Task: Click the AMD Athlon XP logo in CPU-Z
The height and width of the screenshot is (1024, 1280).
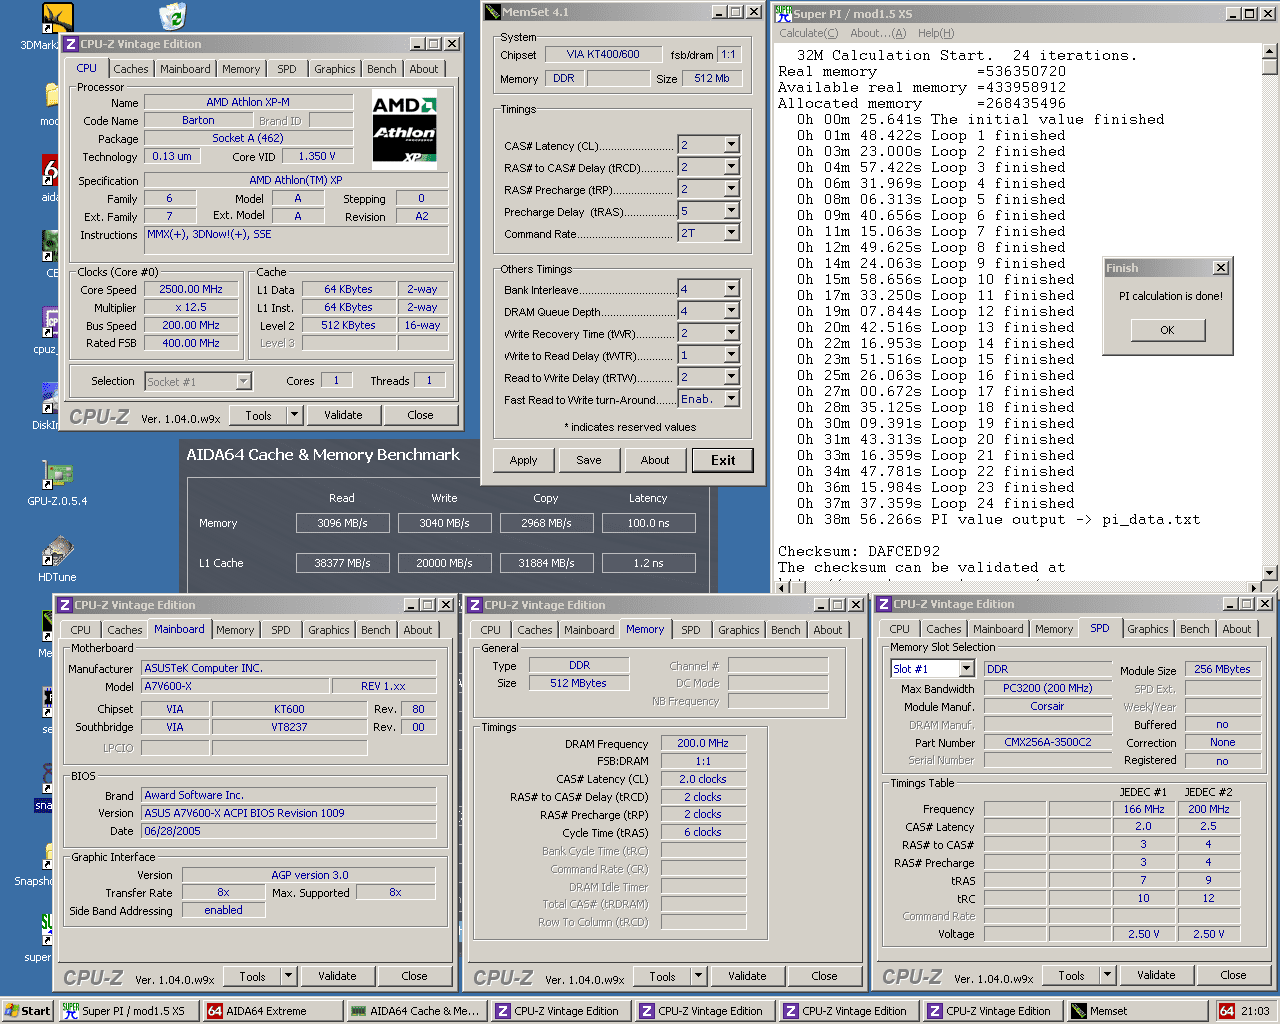Action: pyautogui.click(x=406, y=130)
